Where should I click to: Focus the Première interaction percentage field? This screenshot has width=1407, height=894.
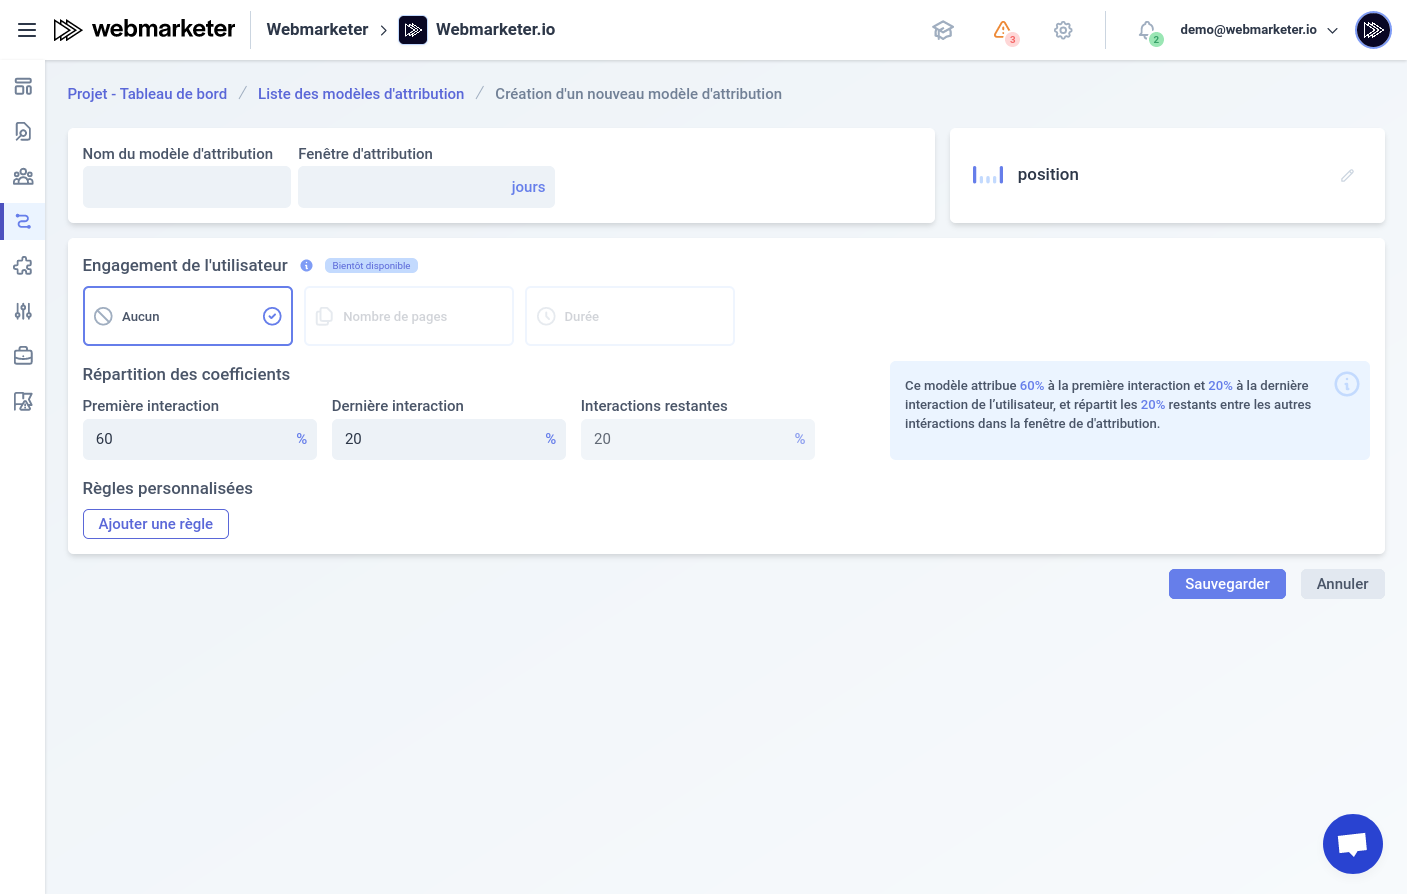(x=200, y=439)
